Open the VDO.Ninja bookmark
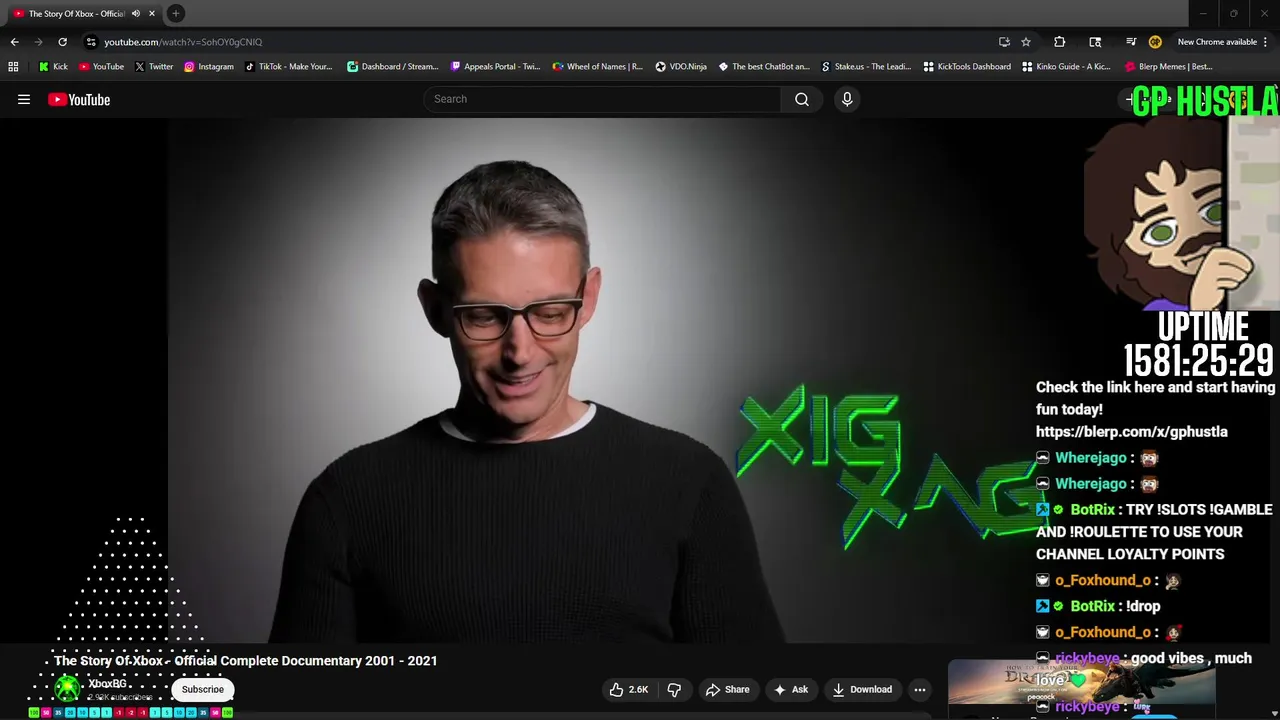The height and width of the screenshot is (720, 1280). pyautogui.click(x=681, y=67)
